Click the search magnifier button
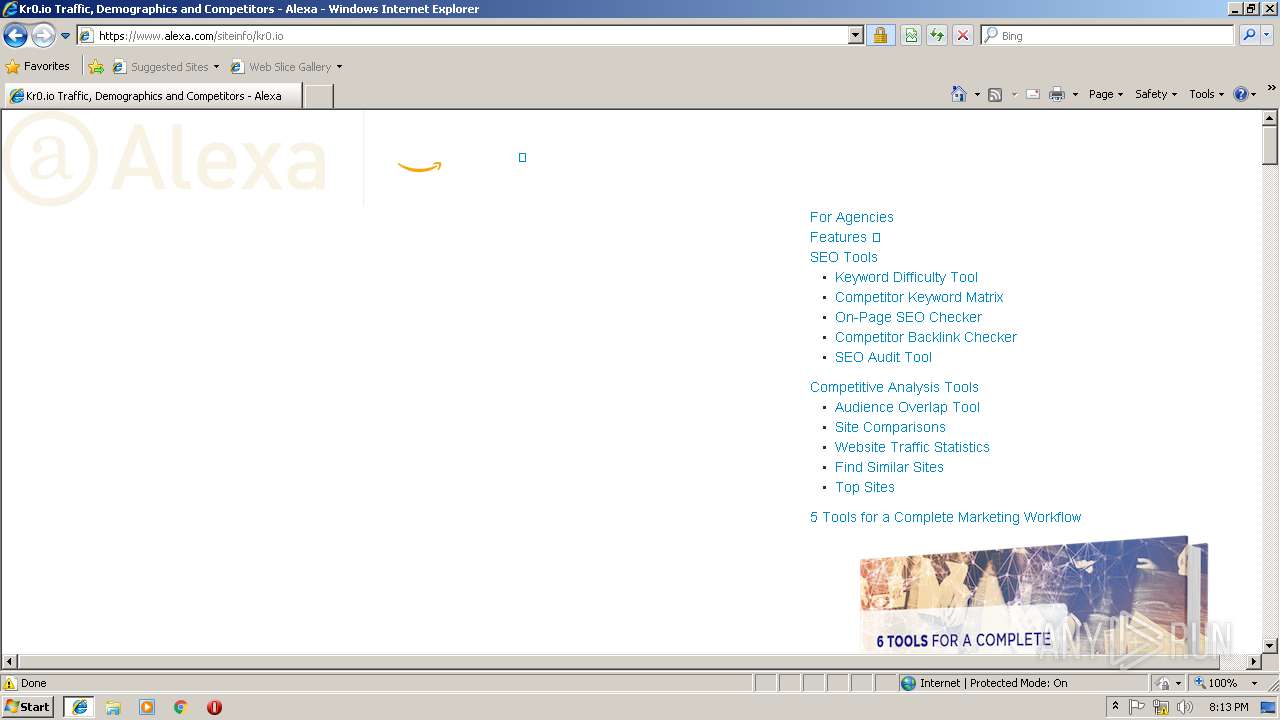 point(1249,36)
